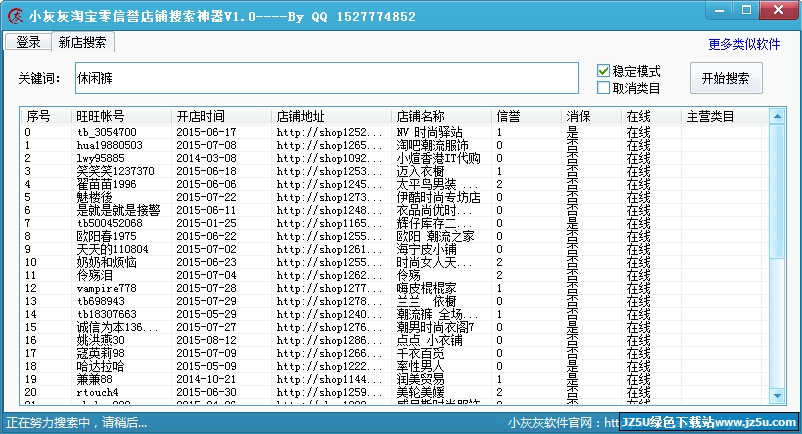Click the 在线 column header

click(x=651, y=116)
